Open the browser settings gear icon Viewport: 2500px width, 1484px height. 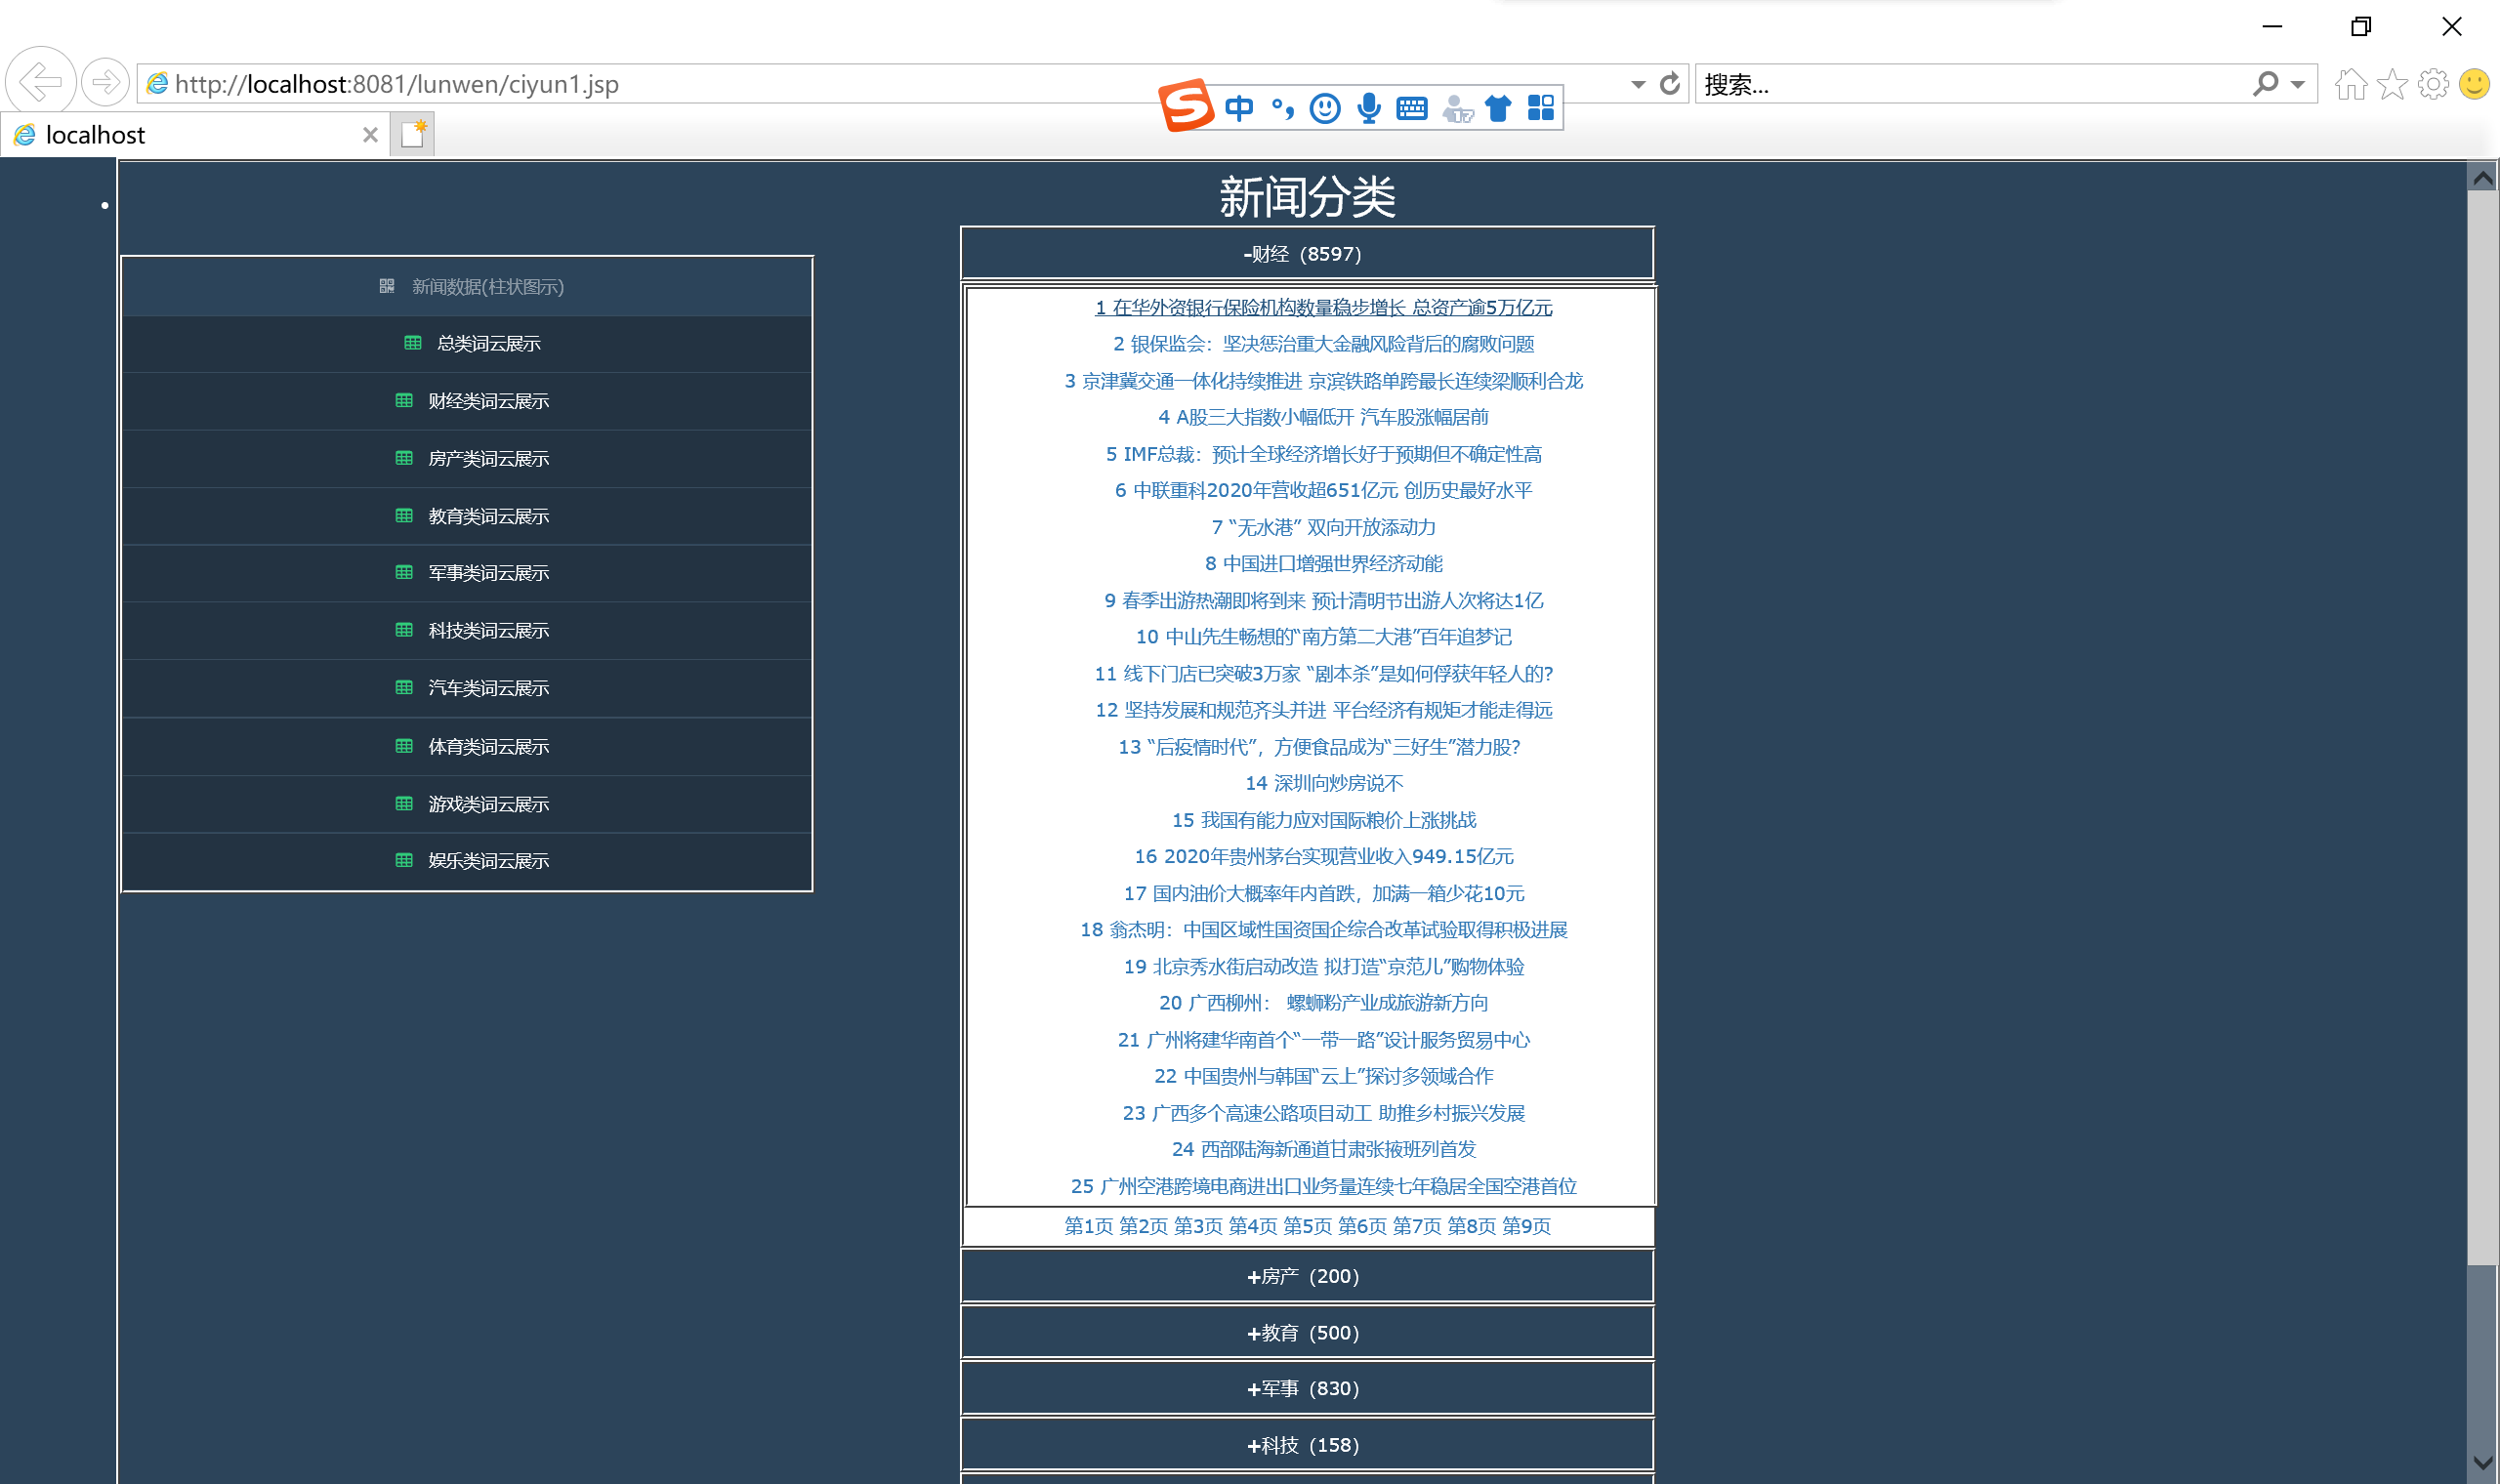[x=2433, y=84]
